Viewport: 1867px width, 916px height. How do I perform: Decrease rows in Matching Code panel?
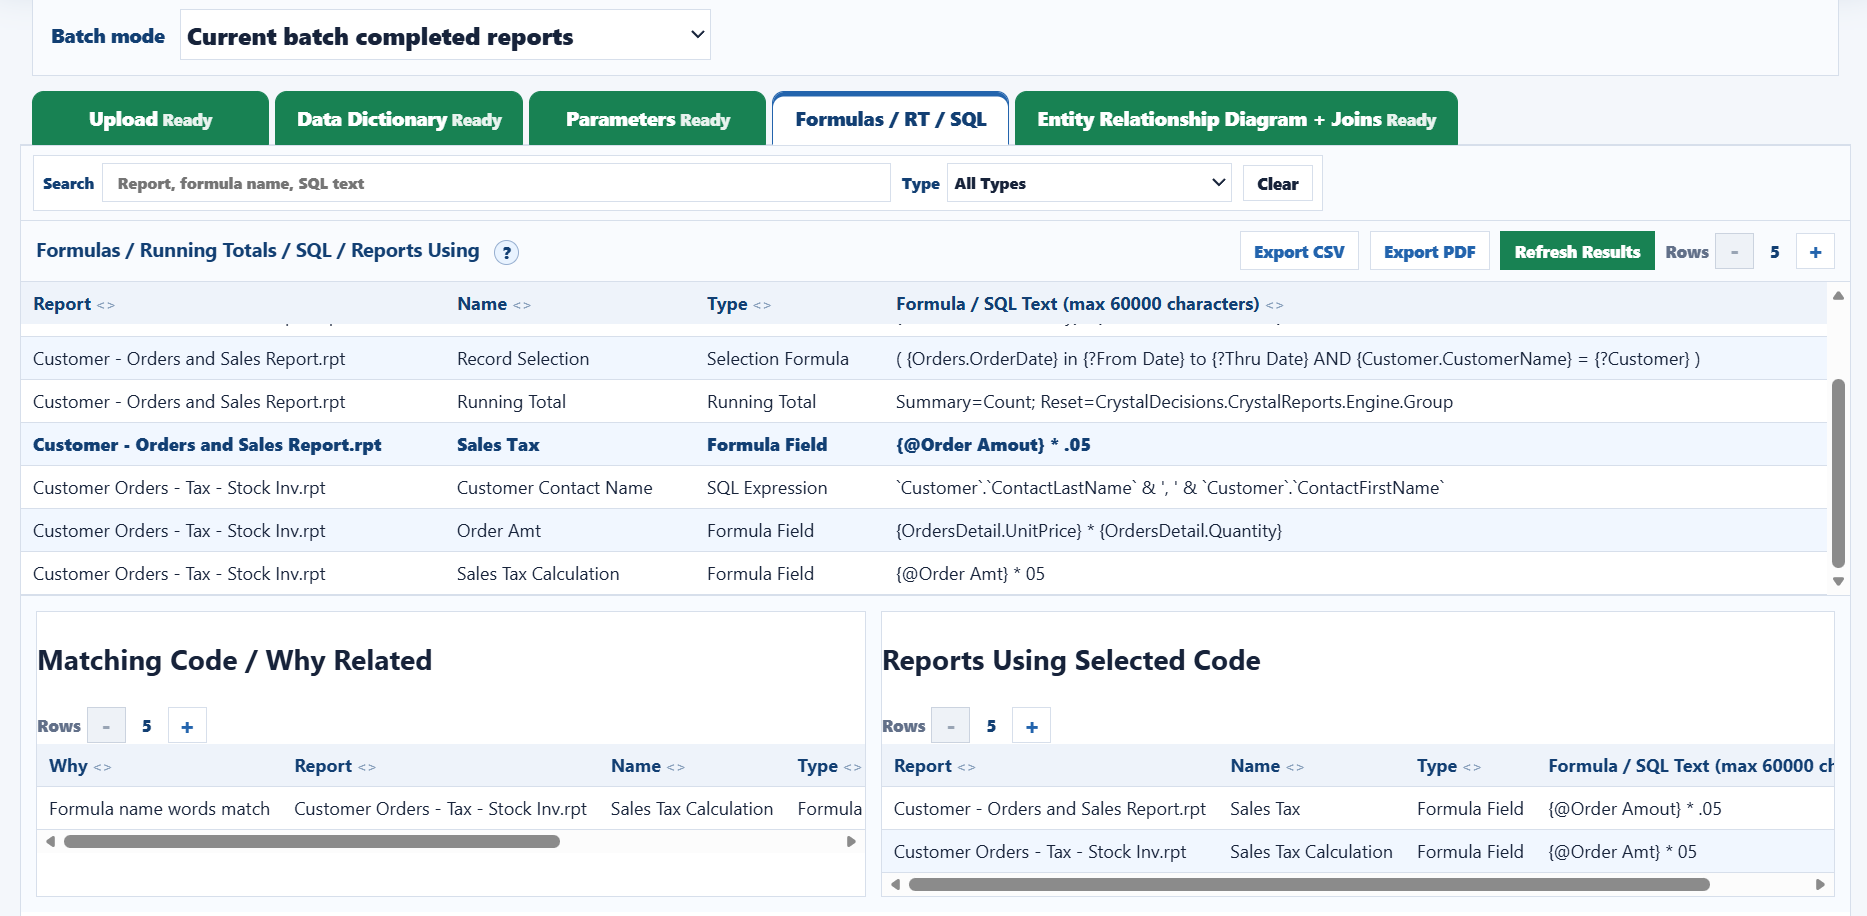(106, 726)
